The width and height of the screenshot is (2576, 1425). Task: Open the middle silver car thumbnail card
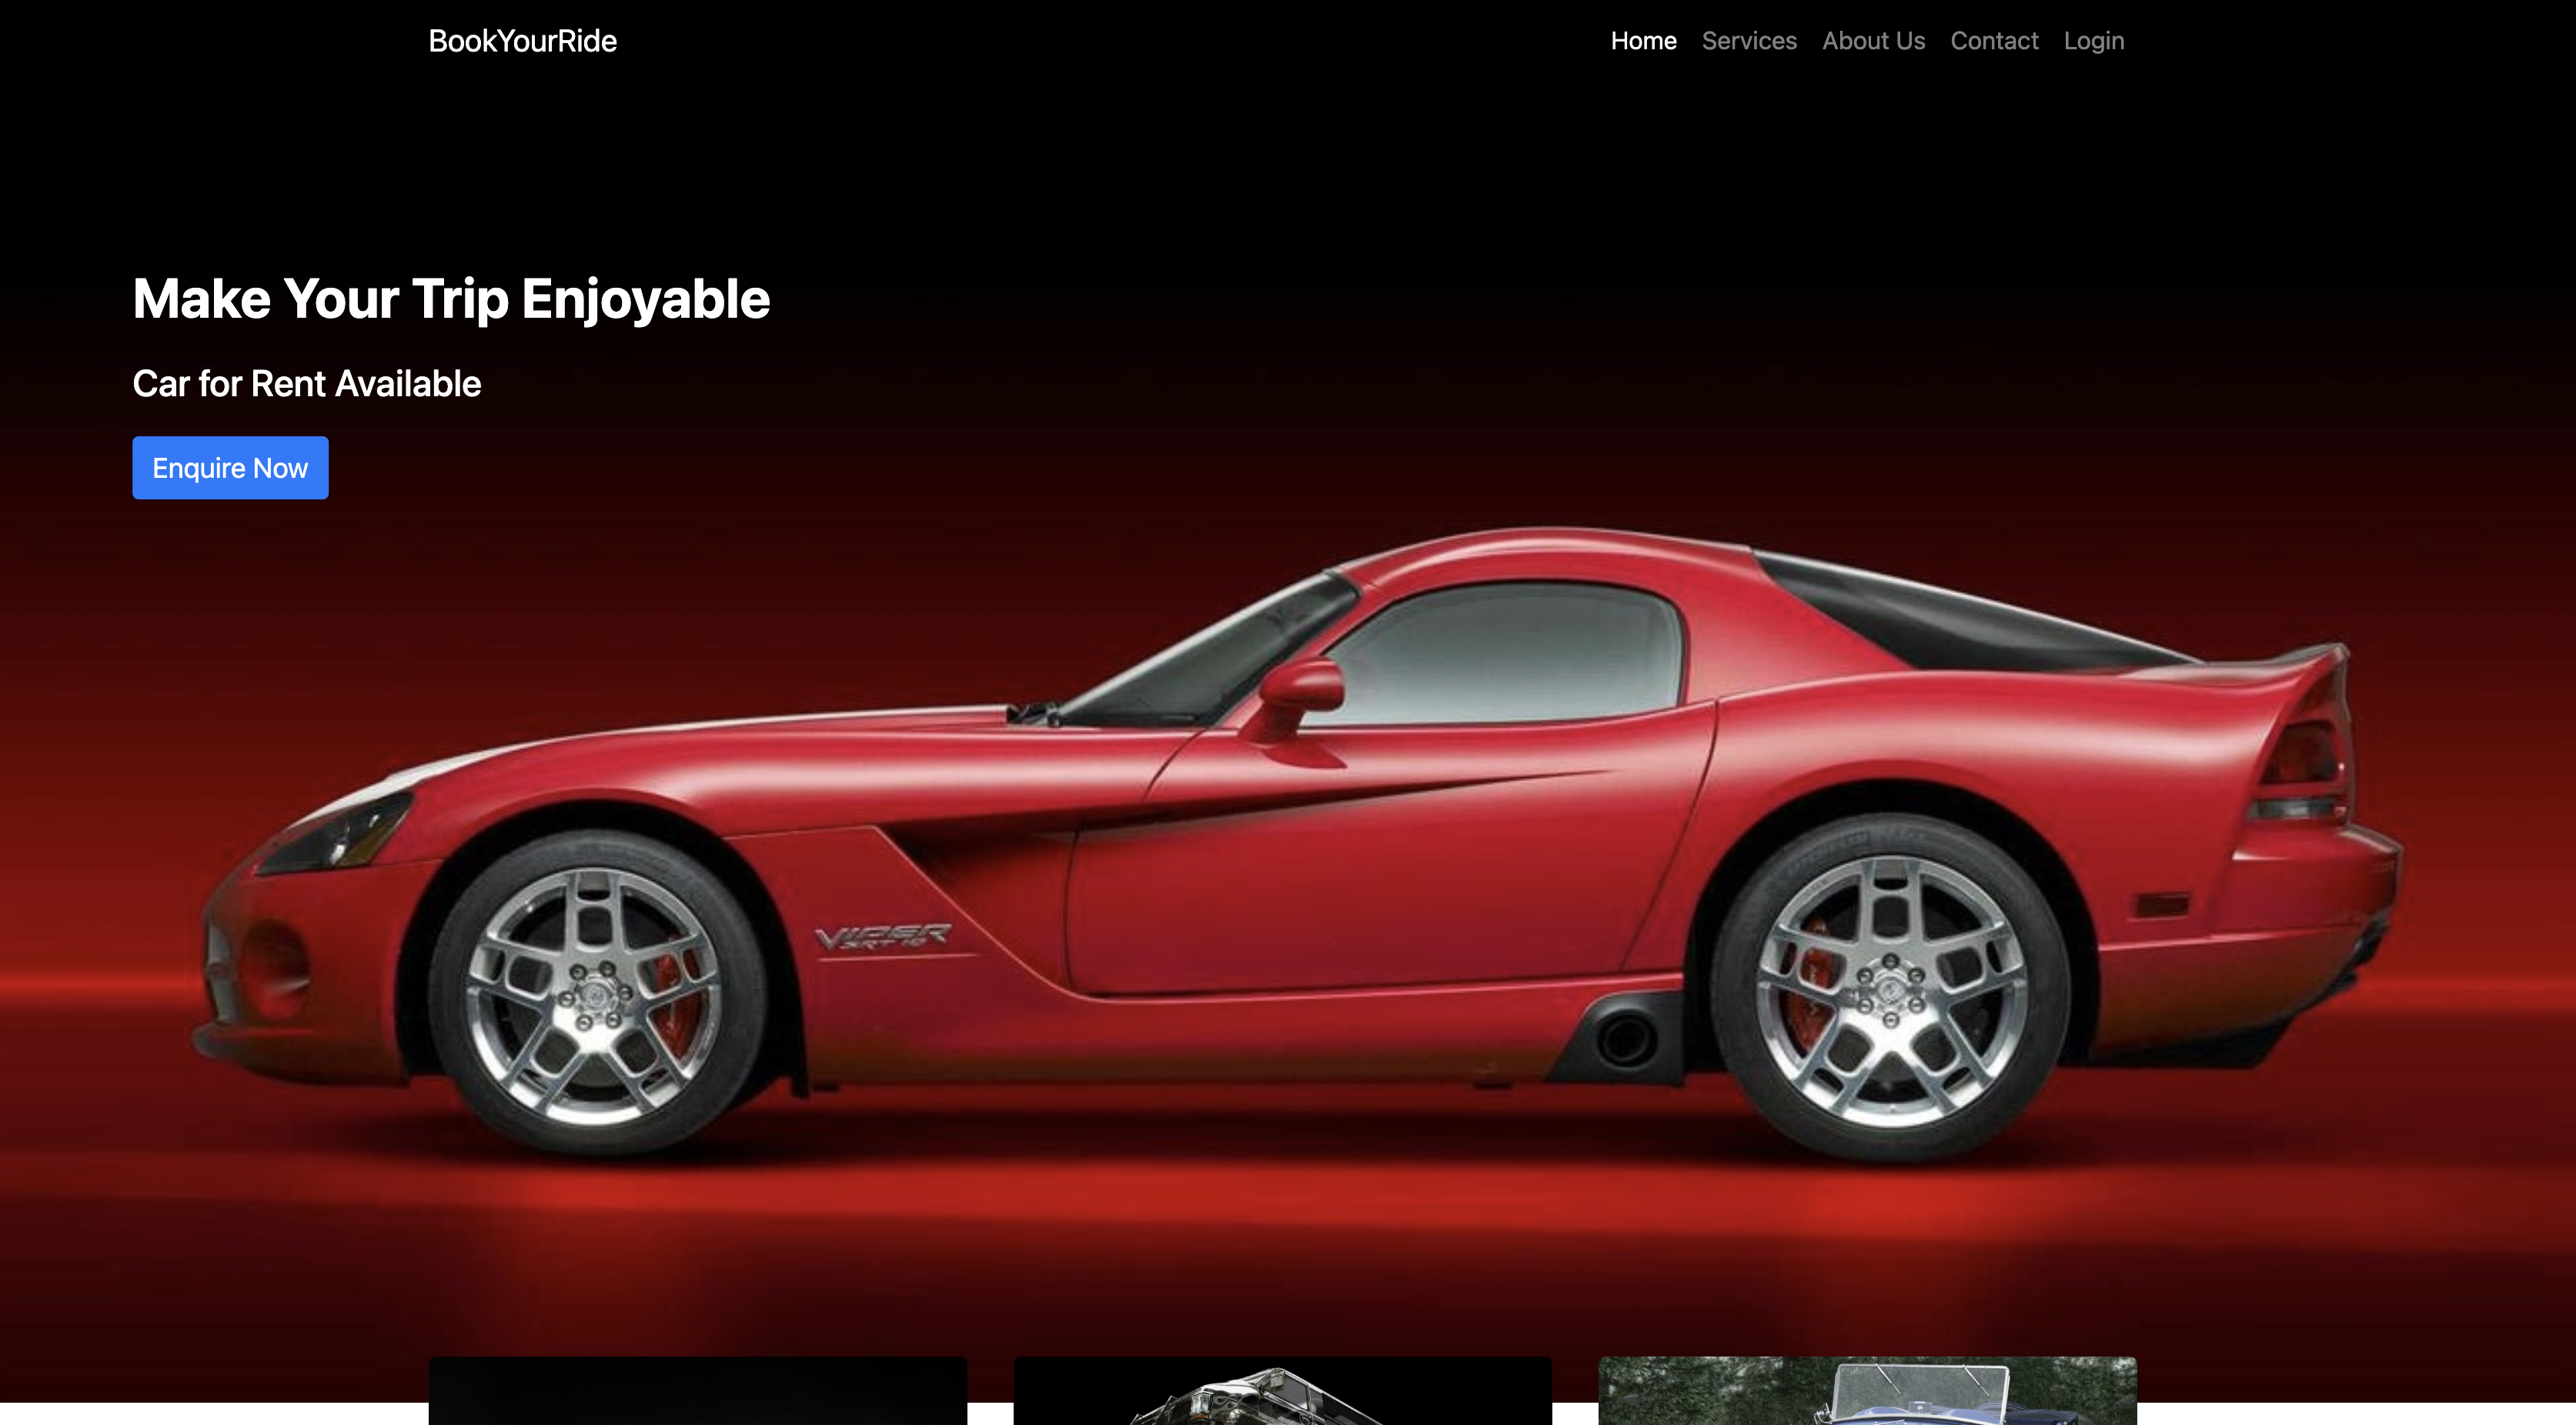(x=1282, y=1390)
